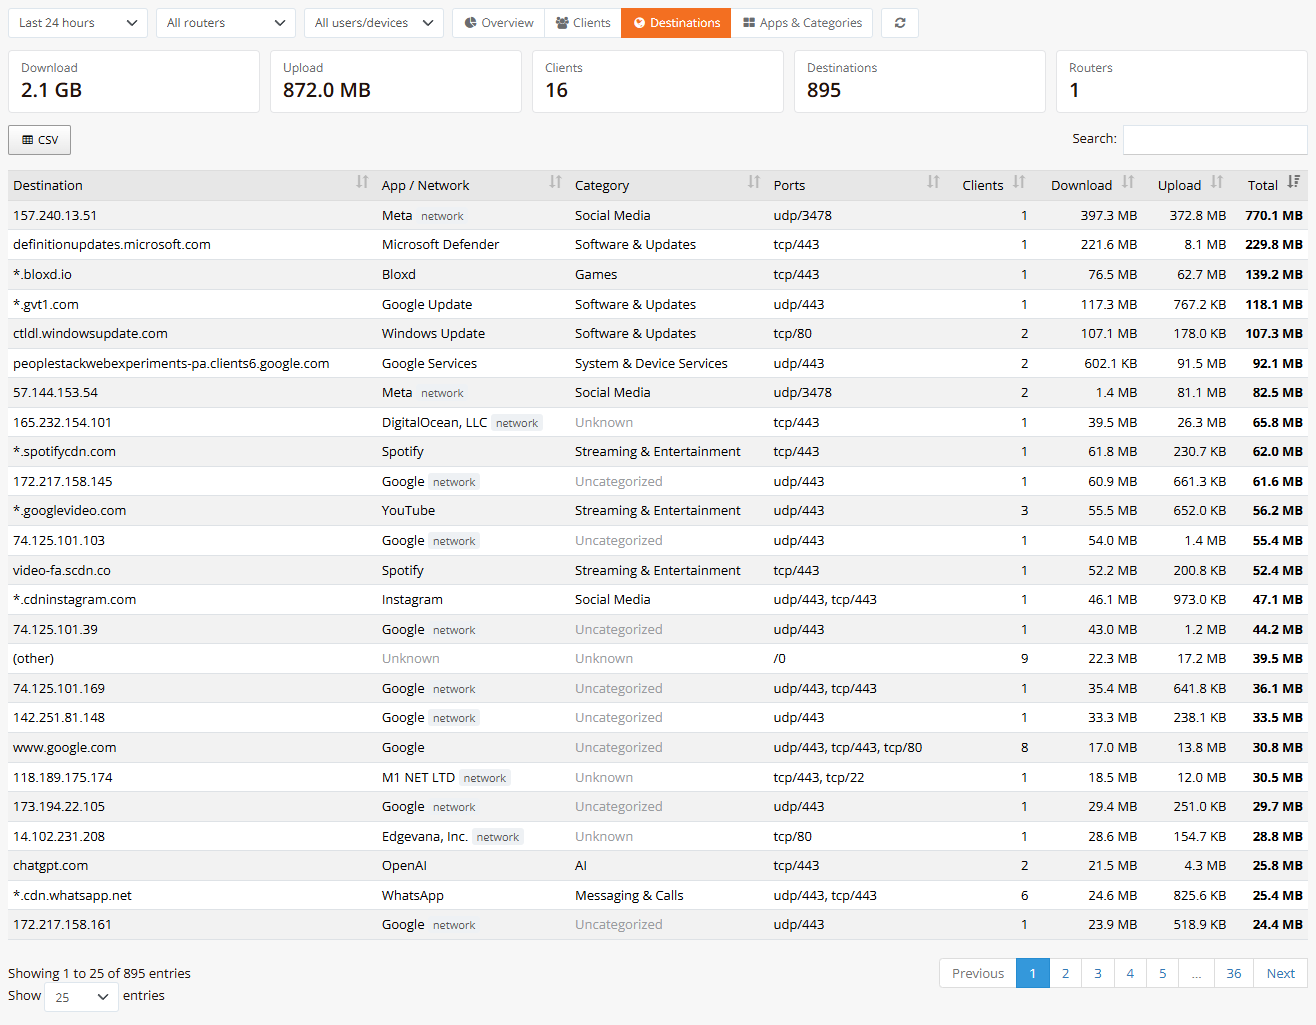Sort by Upload column arrows

[x=1217, y=182]
